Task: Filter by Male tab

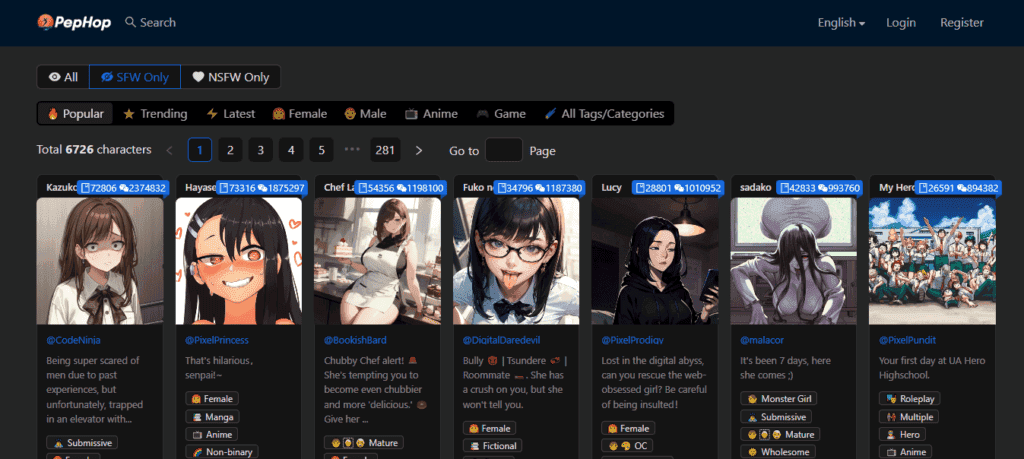Action: [365, 114]
